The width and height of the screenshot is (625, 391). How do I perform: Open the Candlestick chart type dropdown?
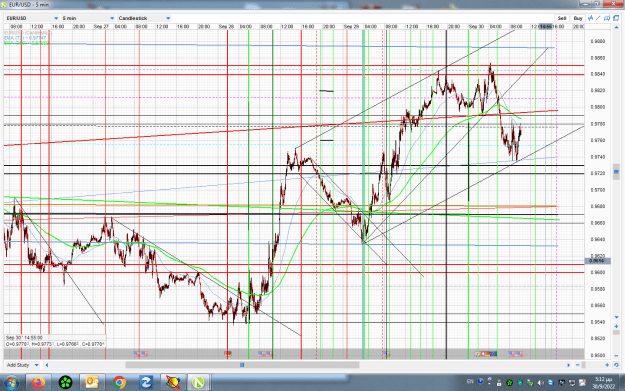click(x=144, y=18)
